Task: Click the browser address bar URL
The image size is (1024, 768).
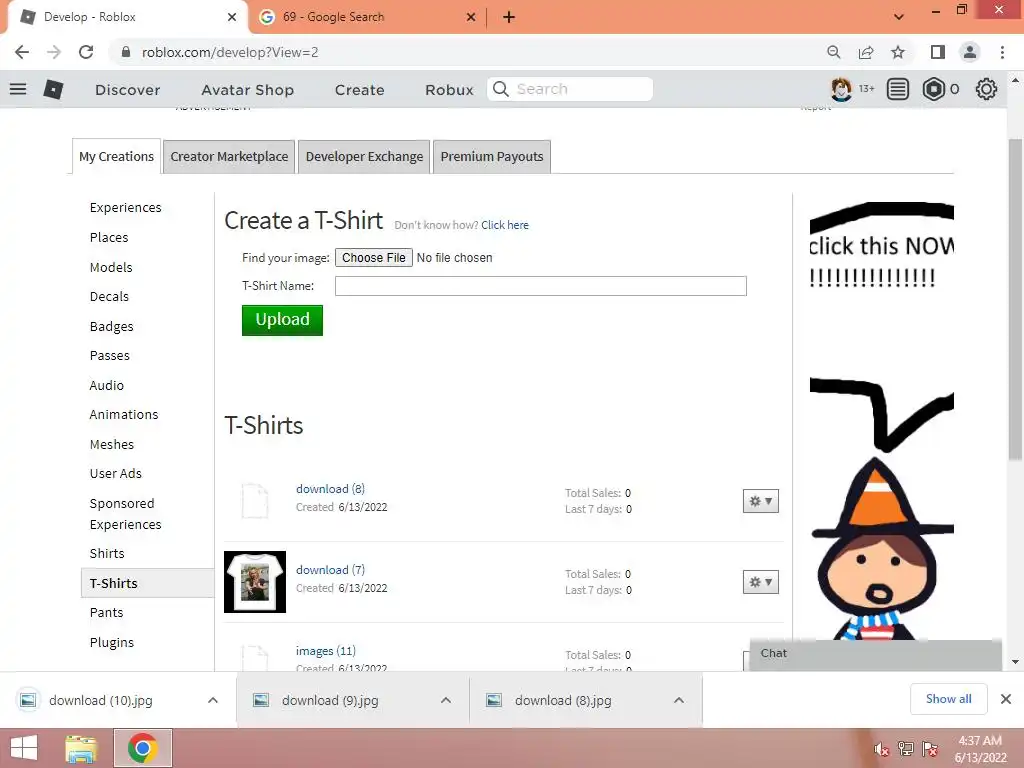Action: pyautogui.click(x=230, y=52)
